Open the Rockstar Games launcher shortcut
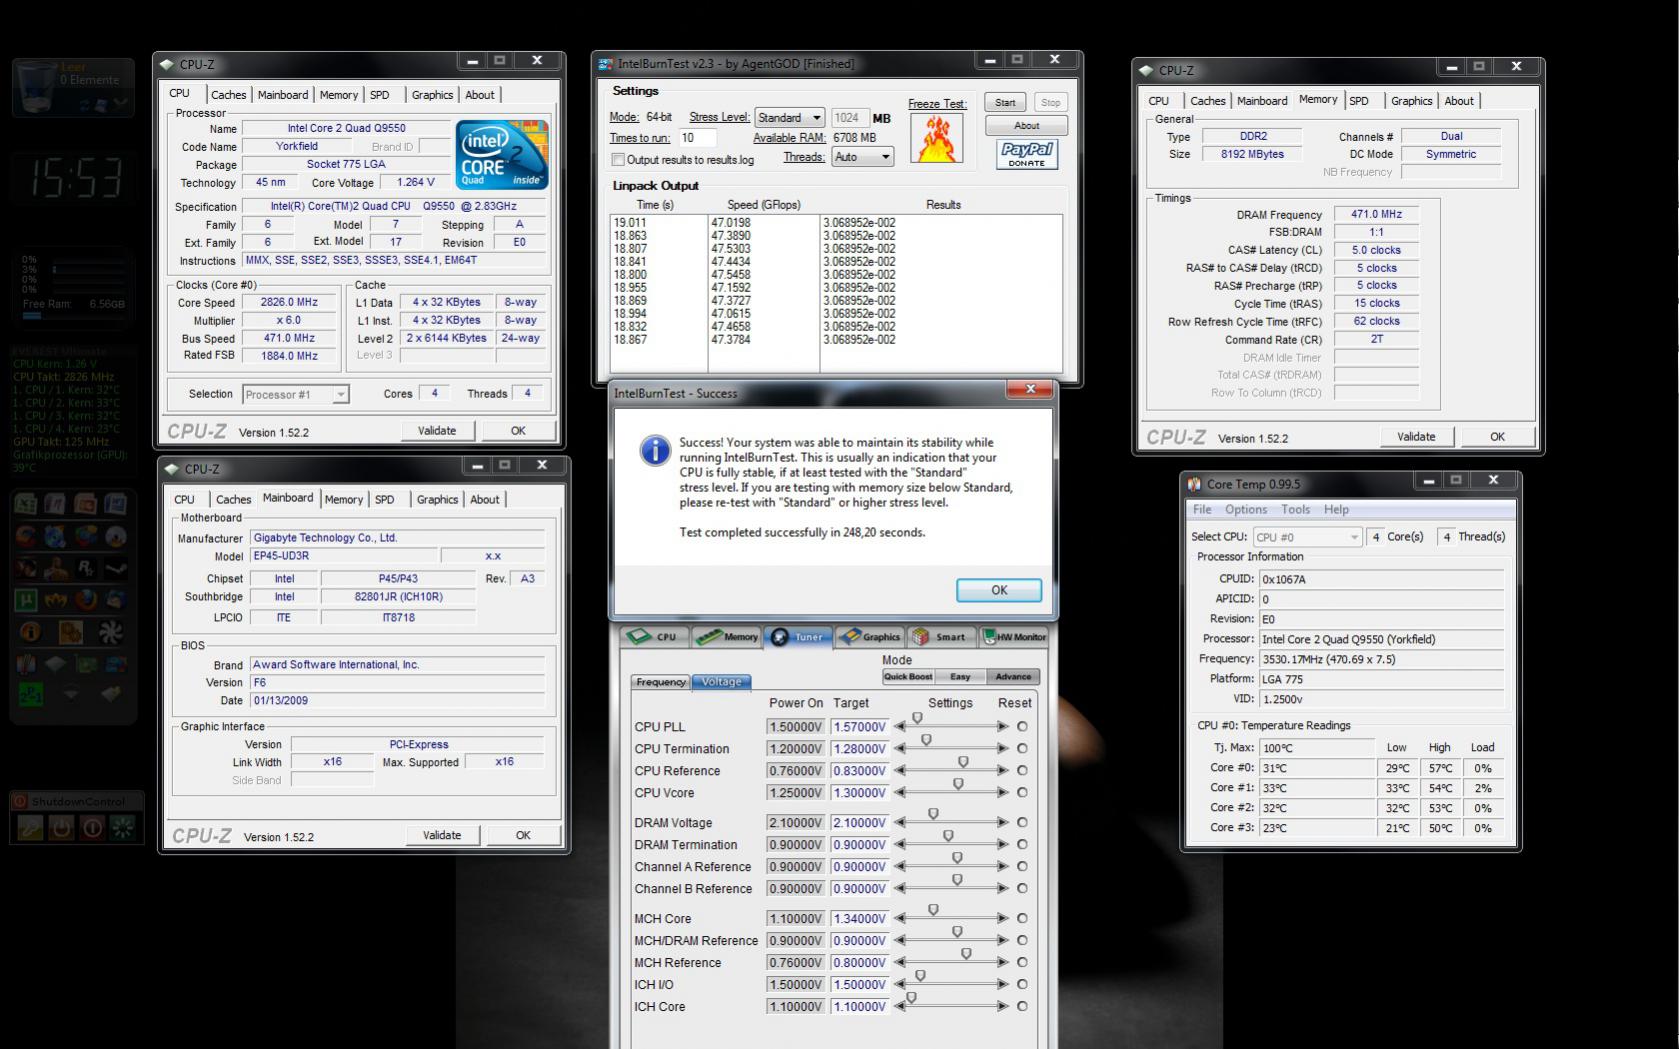 86,568
